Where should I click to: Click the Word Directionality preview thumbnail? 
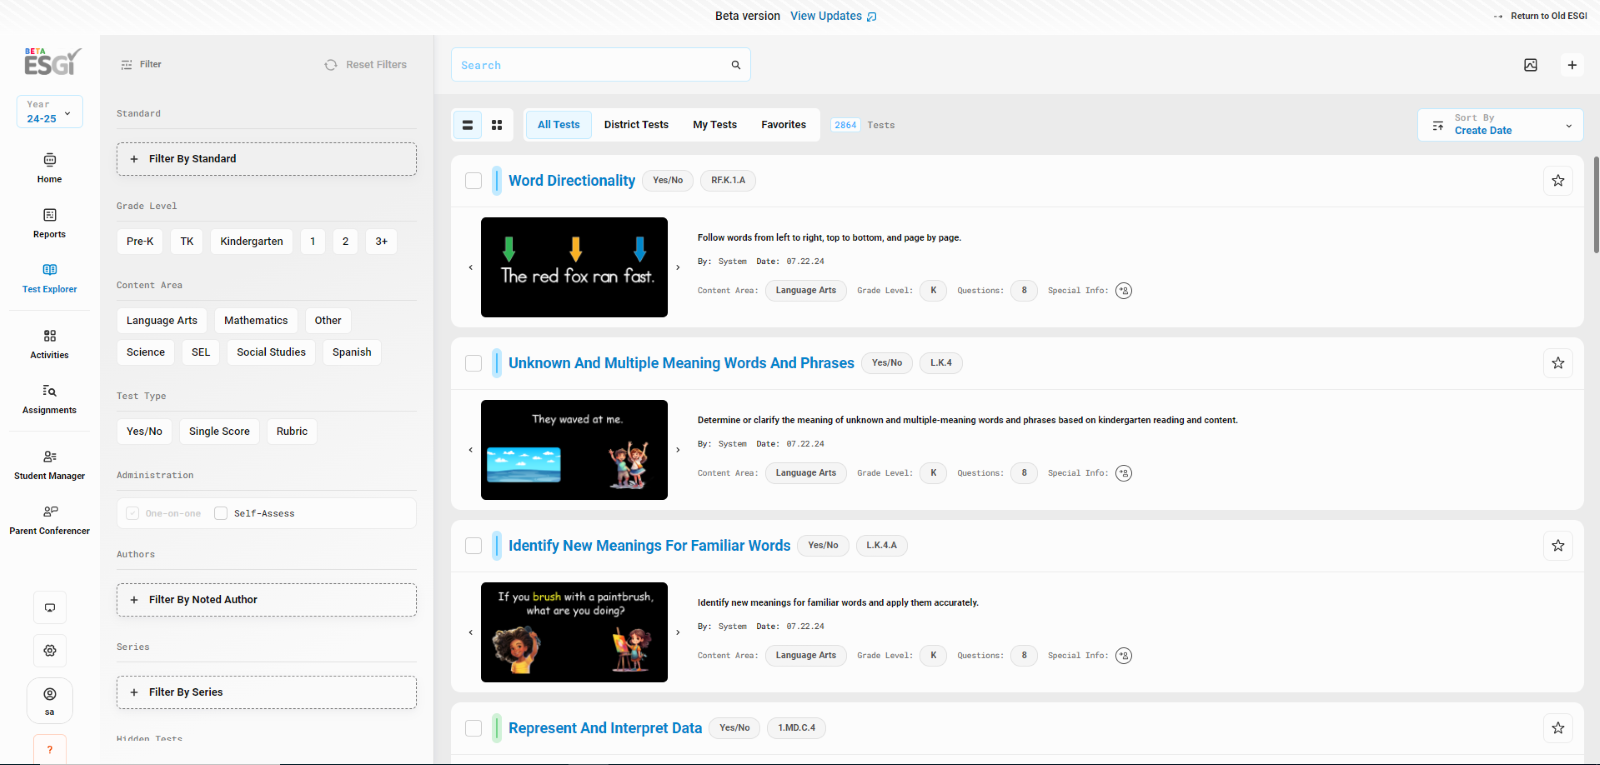[x=574, y=267]
